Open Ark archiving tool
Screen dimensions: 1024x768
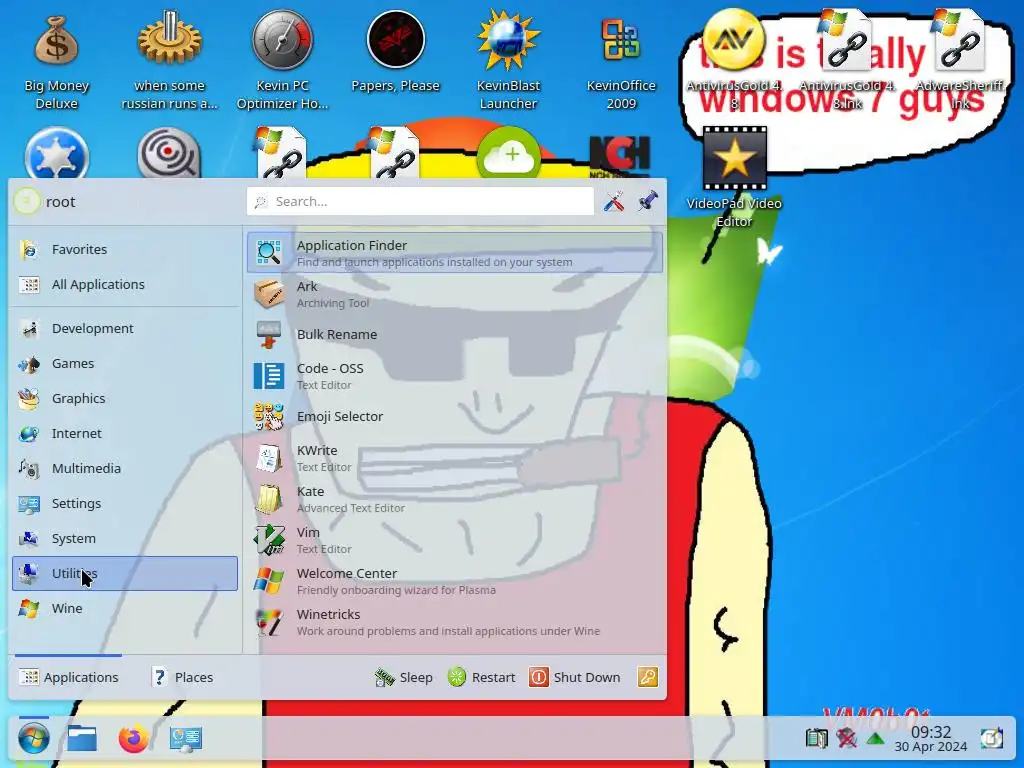[455, 294]
